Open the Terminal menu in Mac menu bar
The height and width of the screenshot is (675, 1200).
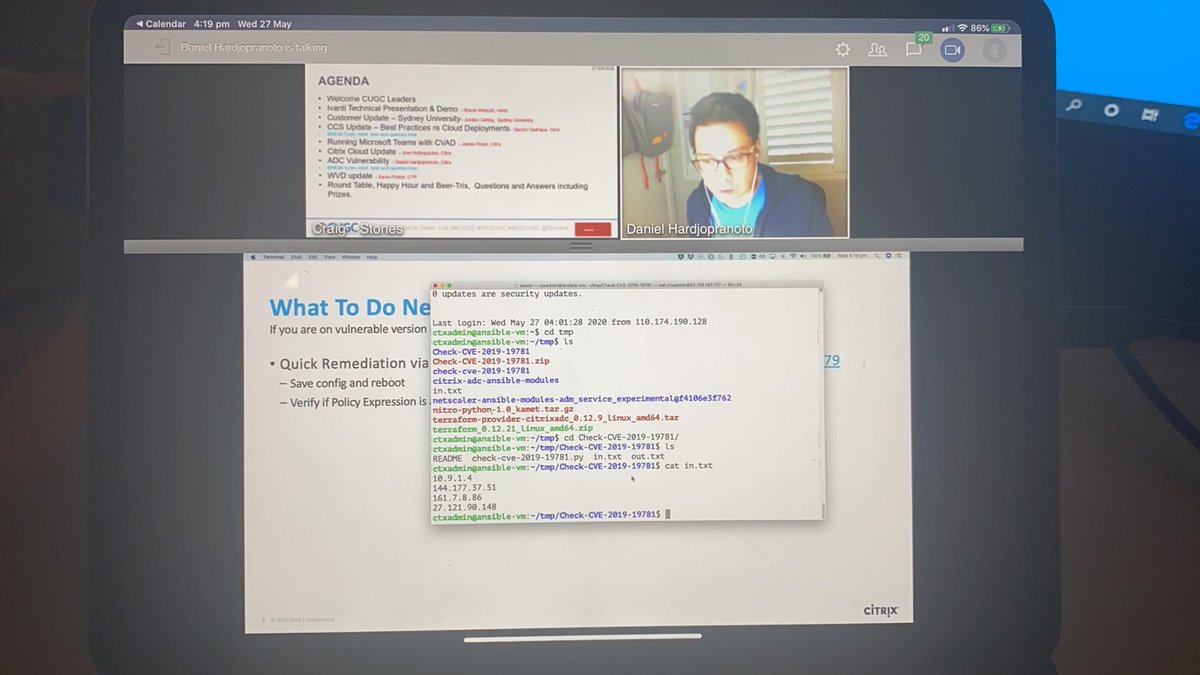[x=273, y=257]
